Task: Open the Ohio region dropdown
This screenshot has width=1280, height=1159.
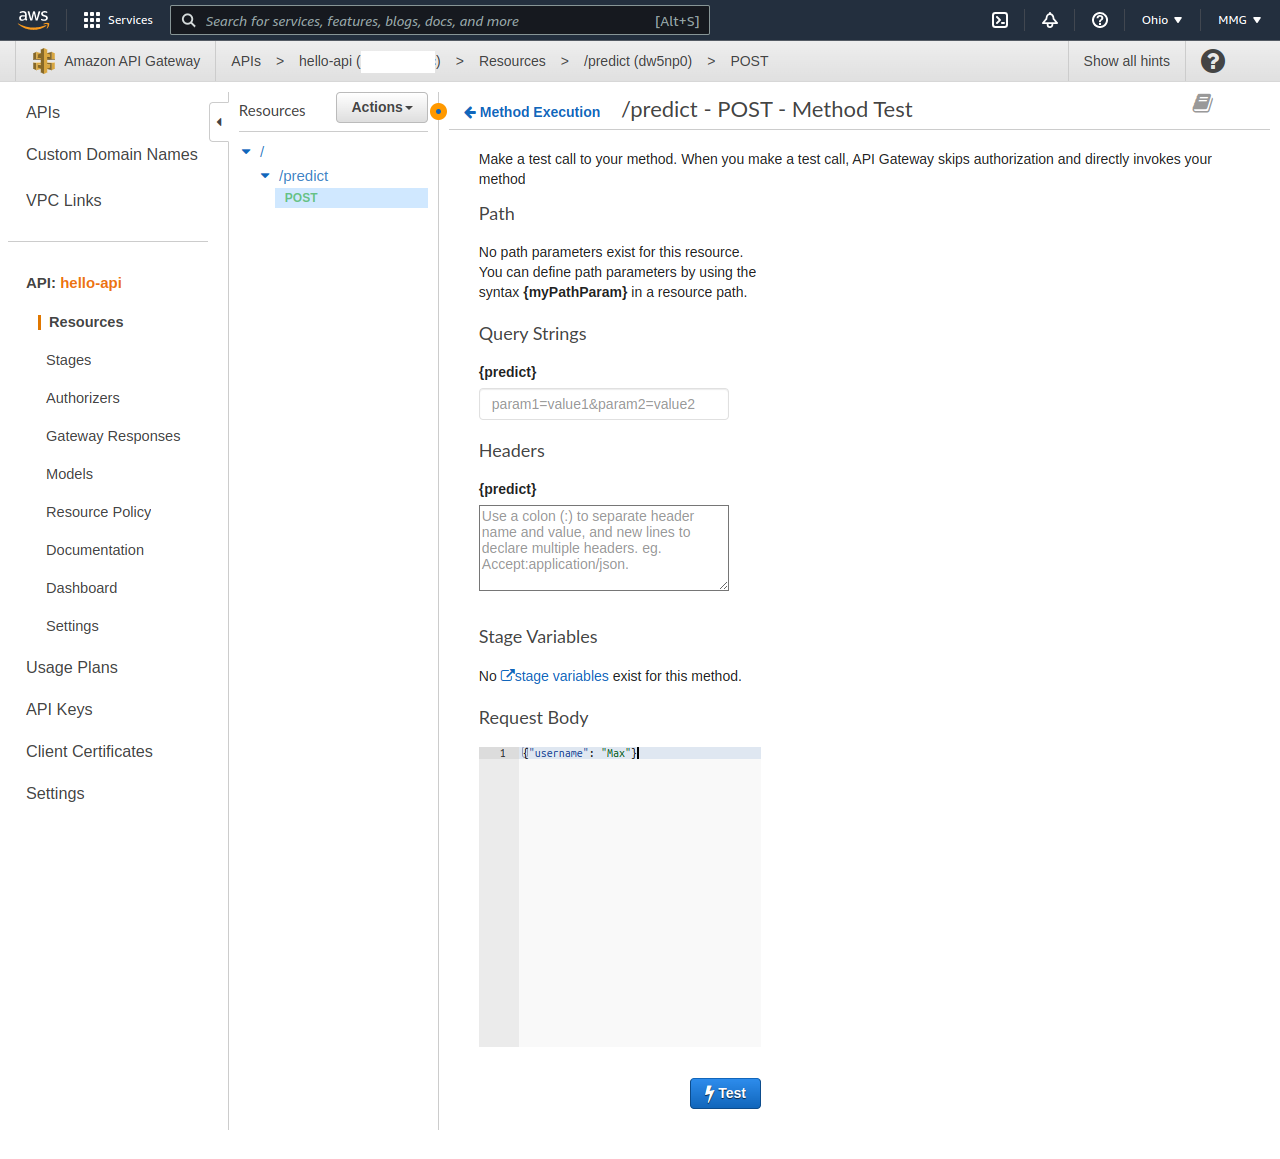Action: (1162, 20)
